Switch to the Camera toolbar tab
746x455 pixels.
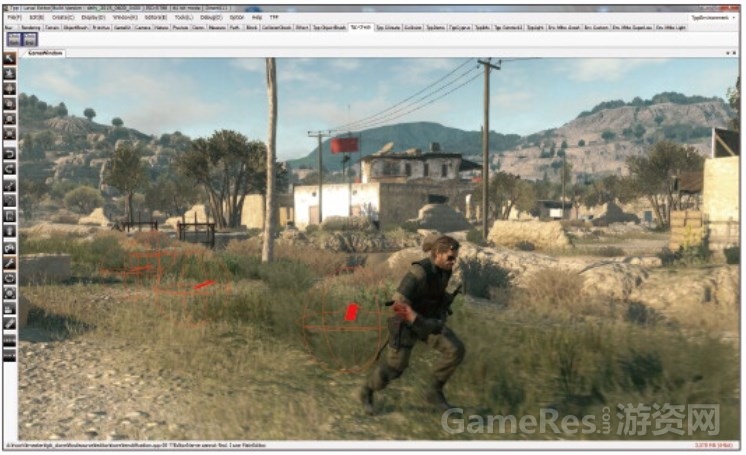143,28
